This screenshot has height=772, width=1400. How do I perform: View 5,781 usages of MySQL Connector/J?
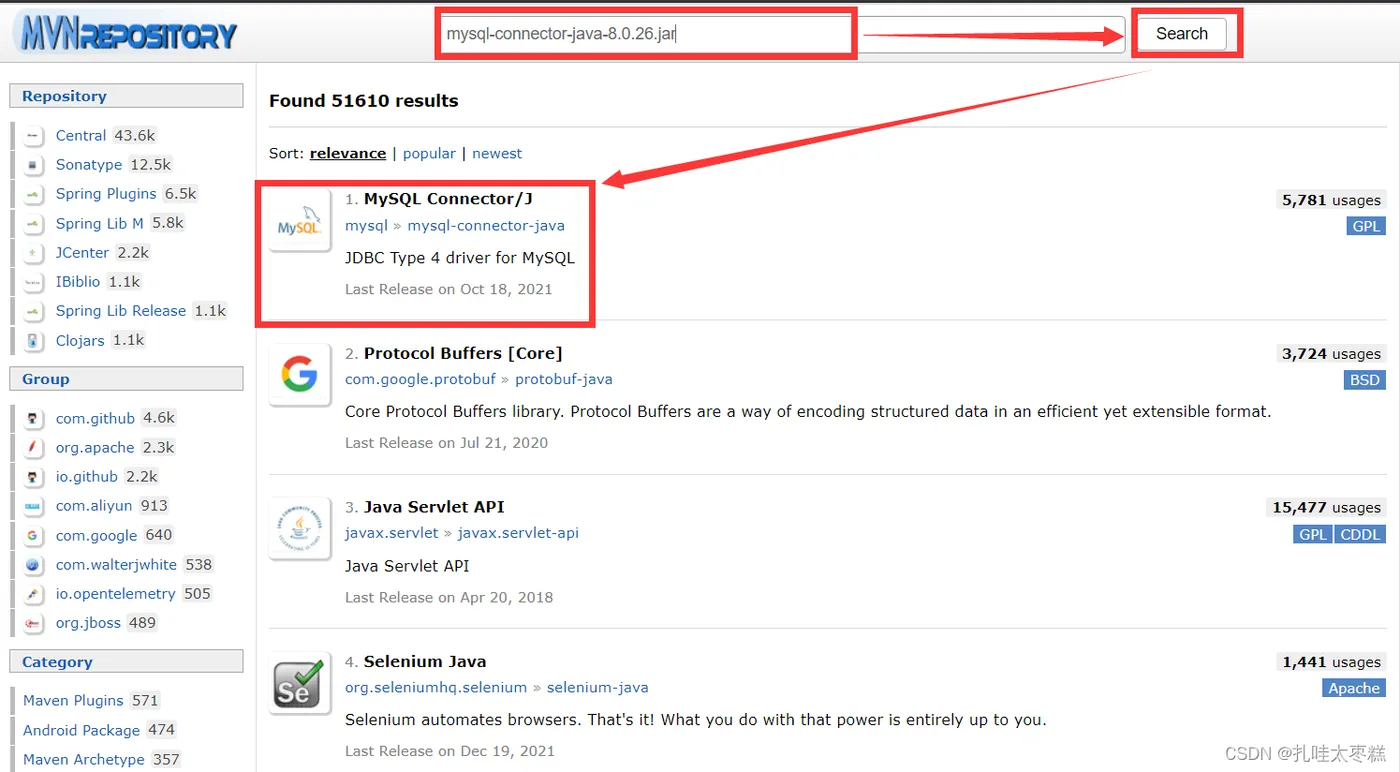[x=1331, y=200]
